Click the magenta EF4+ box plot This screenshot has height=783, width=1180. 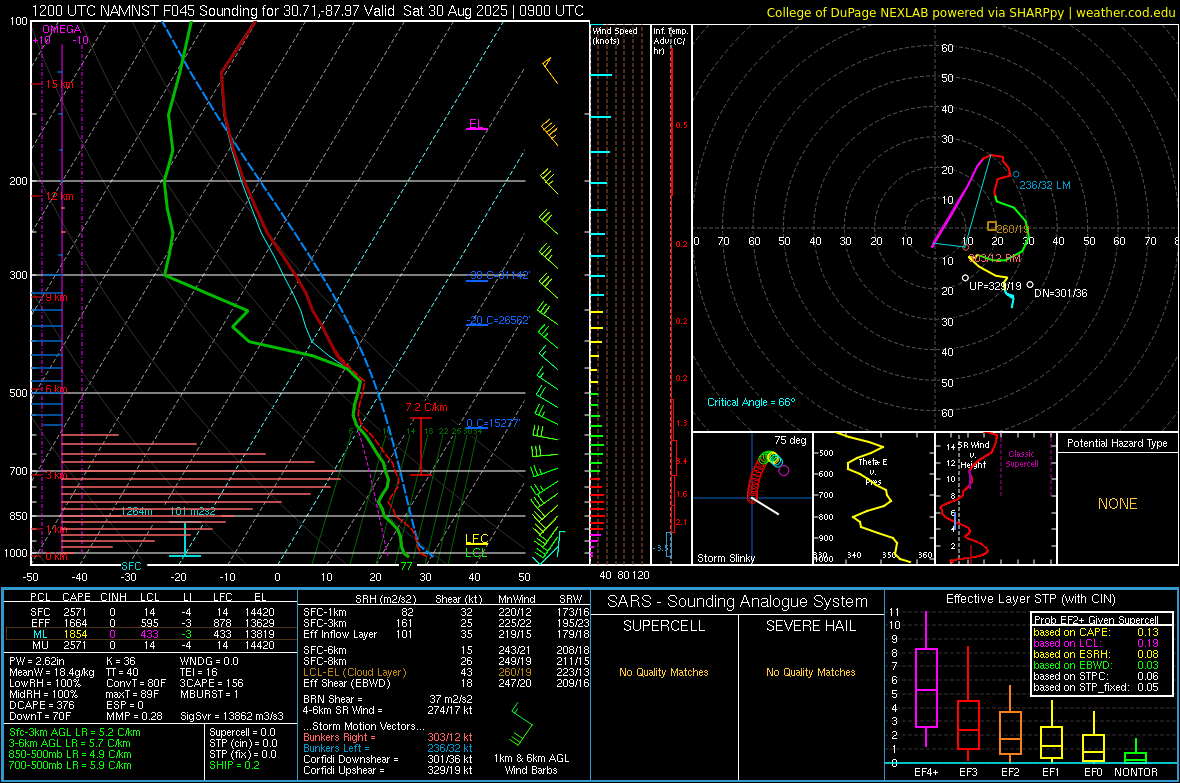click(x=926, y=679)
